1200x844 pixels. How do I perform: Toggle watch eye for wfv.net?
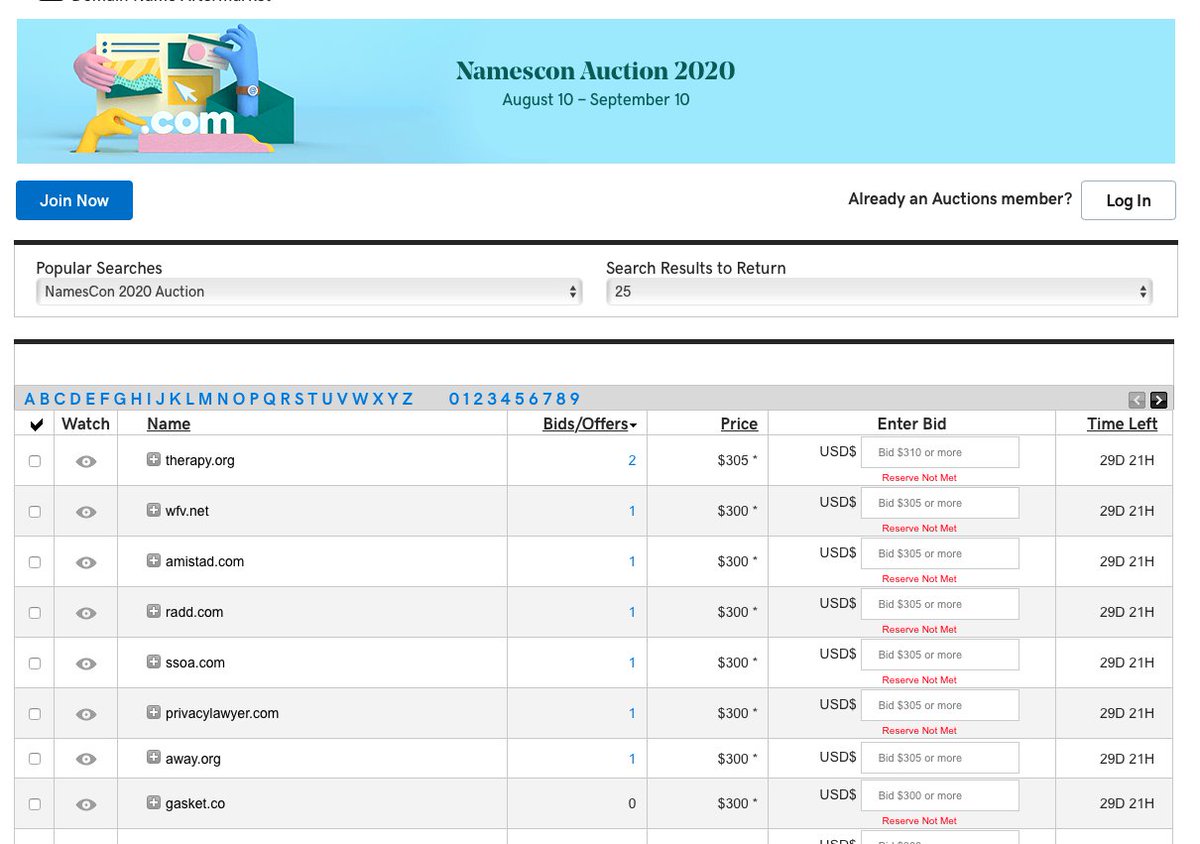(86, 512)
